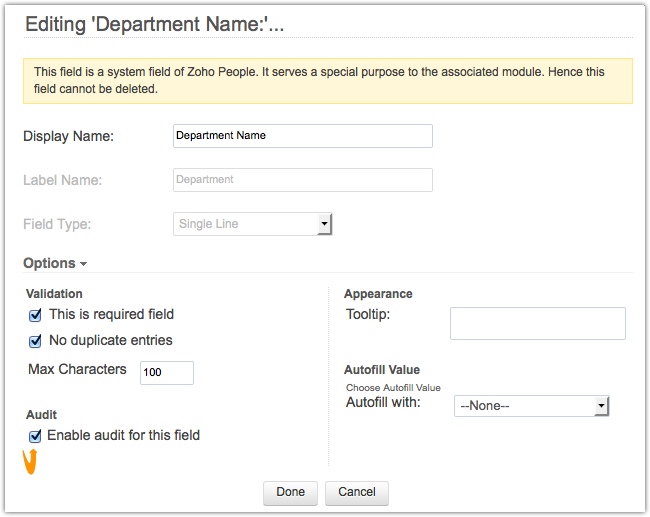Click the Display Name text field
The height and width of the screenshot is (517, 650).
[x=303, y=136]
